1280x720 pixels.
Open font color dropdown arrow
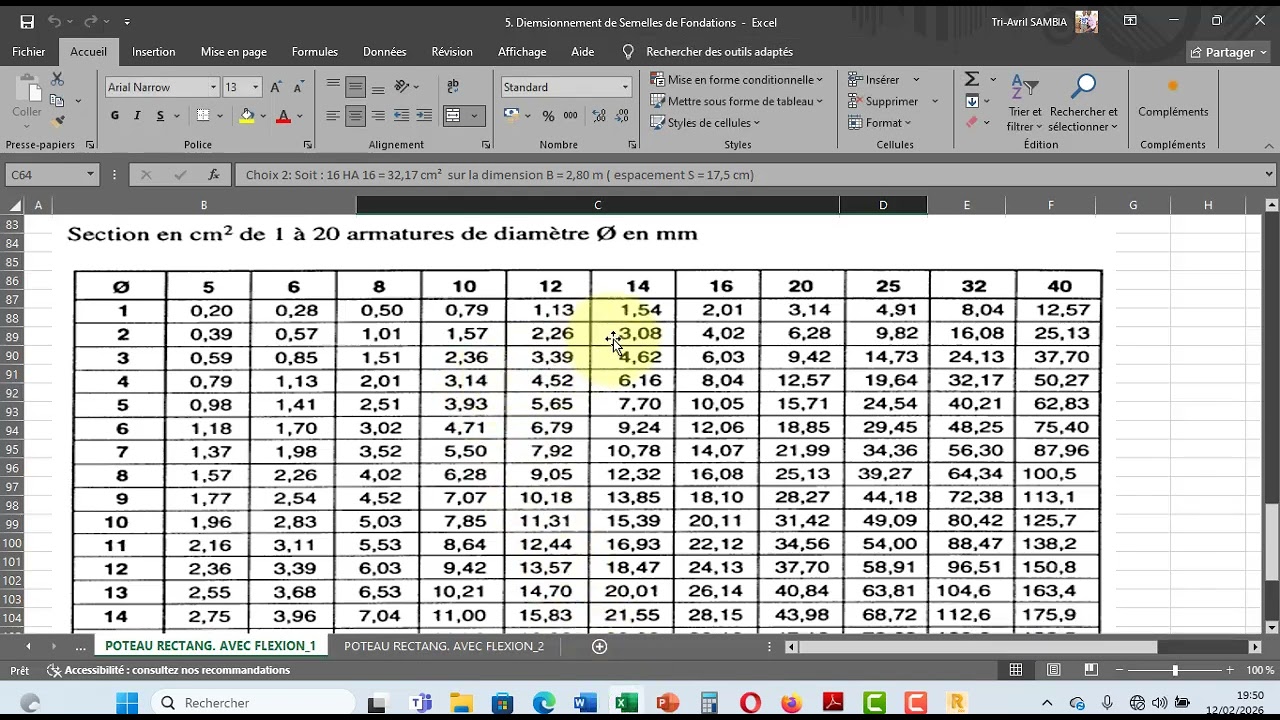tap(299, 116)
